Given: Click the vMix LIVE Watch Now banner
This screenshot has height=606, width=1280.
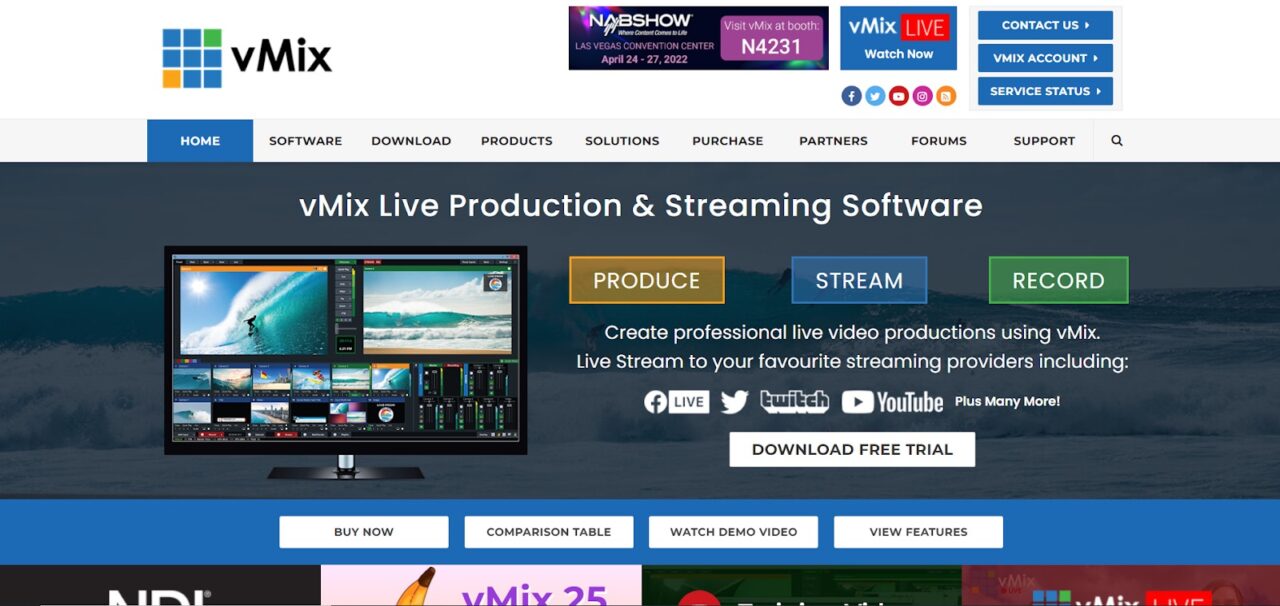Looking at the screenshot, I should click(x=898, y=38).
